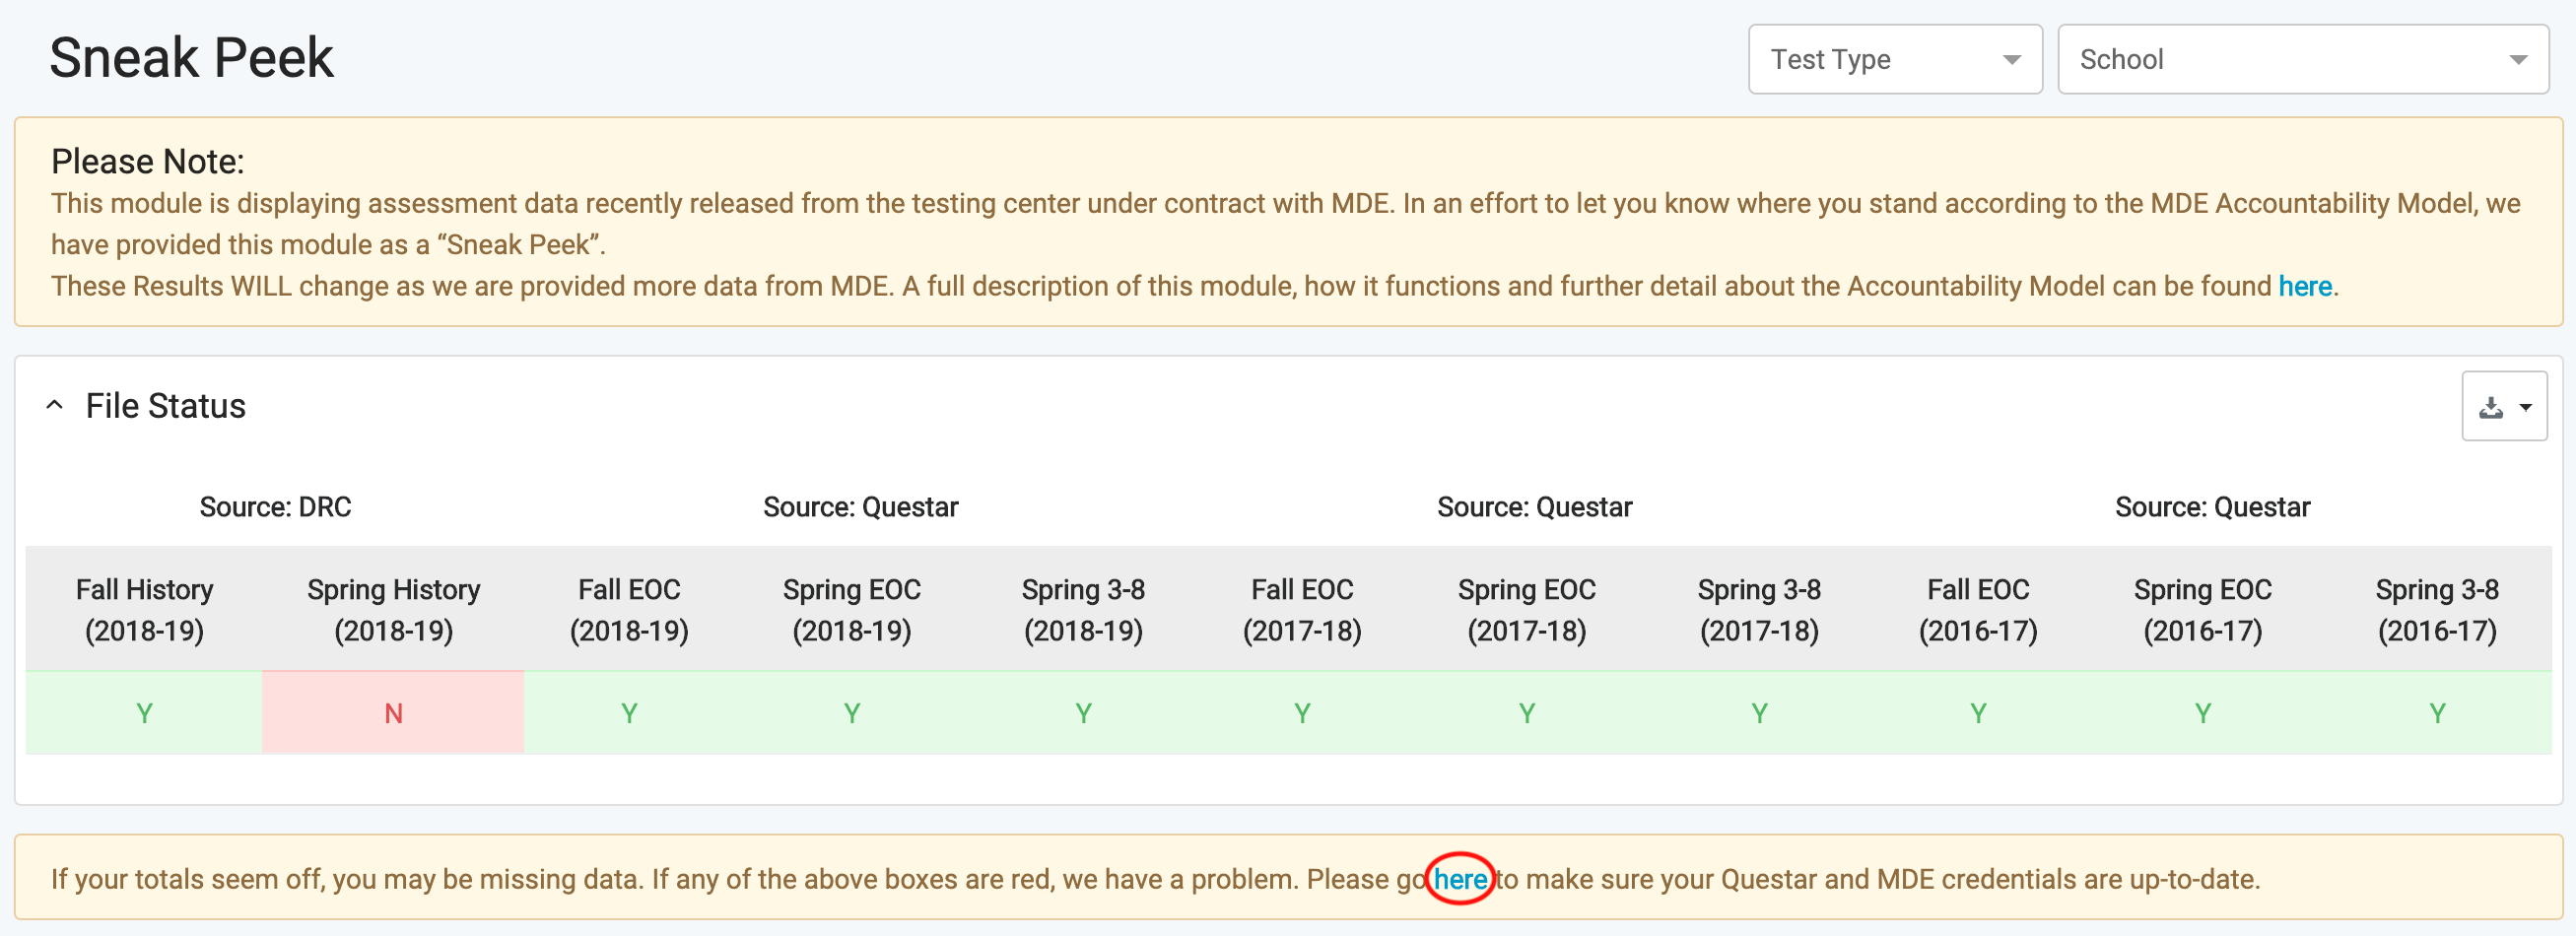The height and width of the screenshot is (936, 2576).
Task: Click the Y cell under Fall History
Action: (x=145, y=712)
